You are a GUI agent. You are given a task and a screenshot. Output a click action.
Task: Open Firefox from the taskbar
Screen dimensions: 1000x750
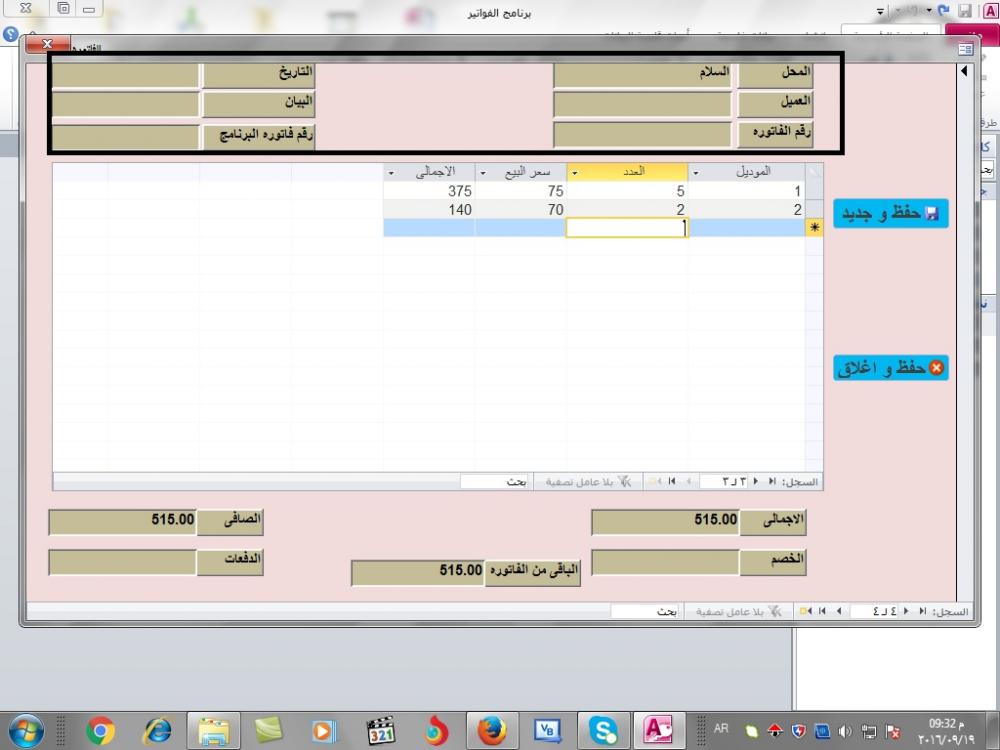[x=491, y=731]
